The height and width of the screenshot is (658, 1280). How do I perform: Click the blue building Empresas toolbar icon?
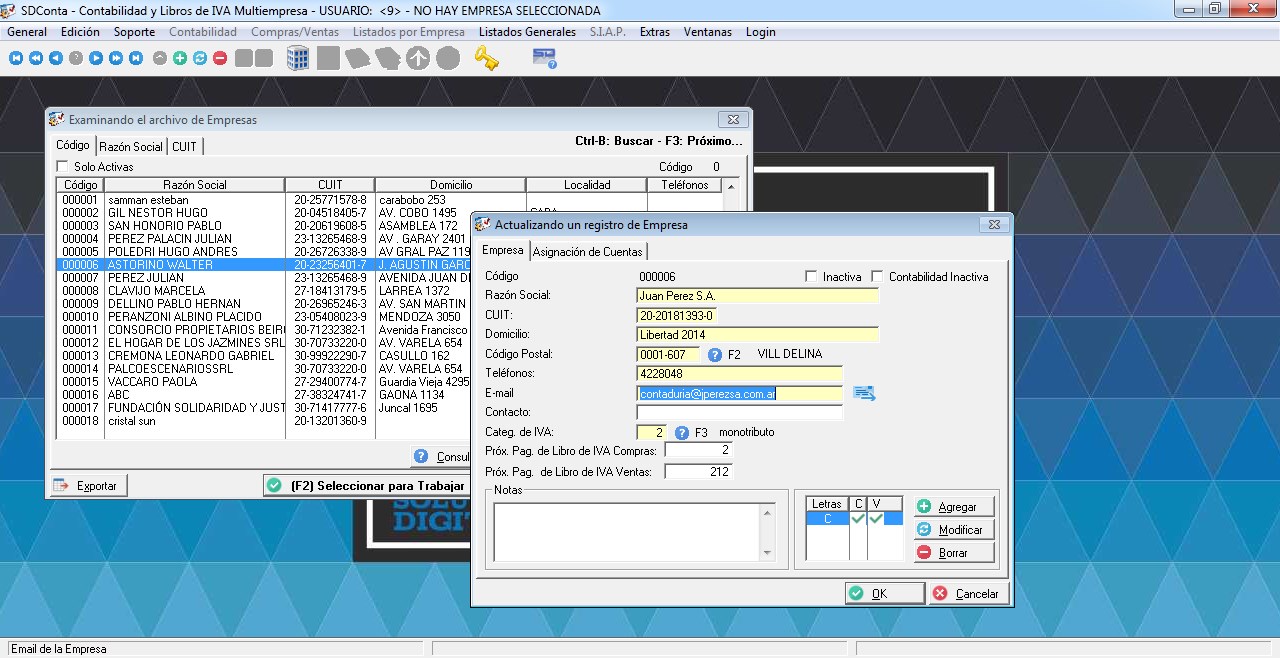(x=298, y=58)
